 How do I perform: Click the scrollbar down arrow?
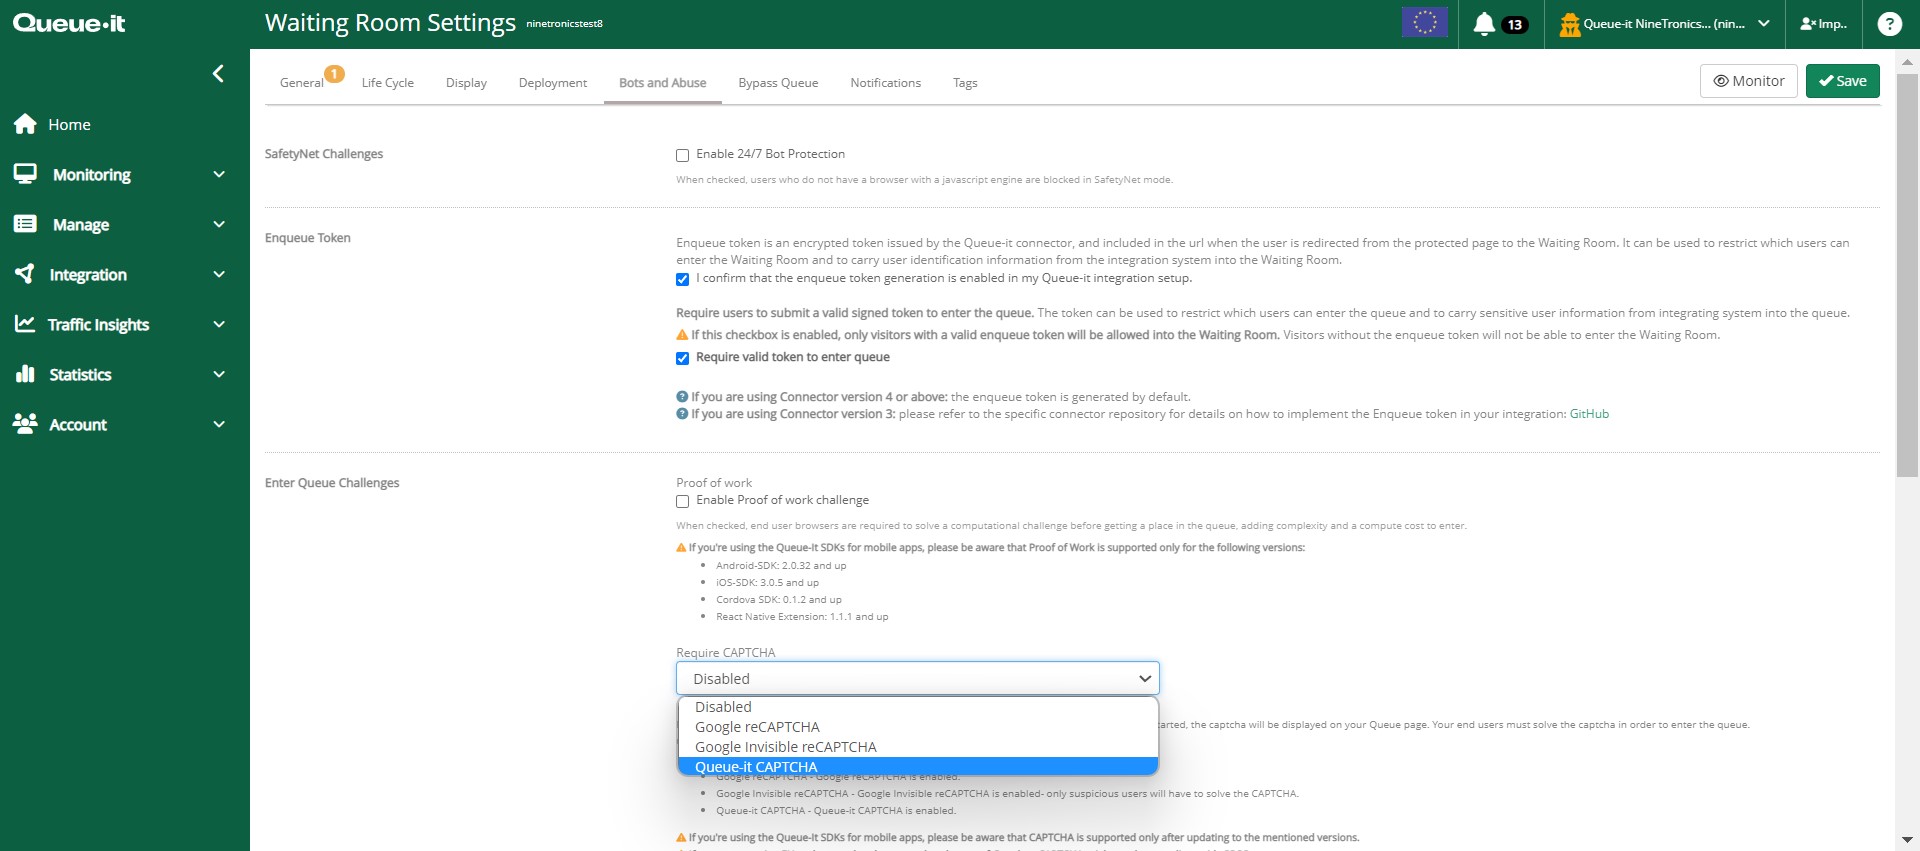point(1907,840)
